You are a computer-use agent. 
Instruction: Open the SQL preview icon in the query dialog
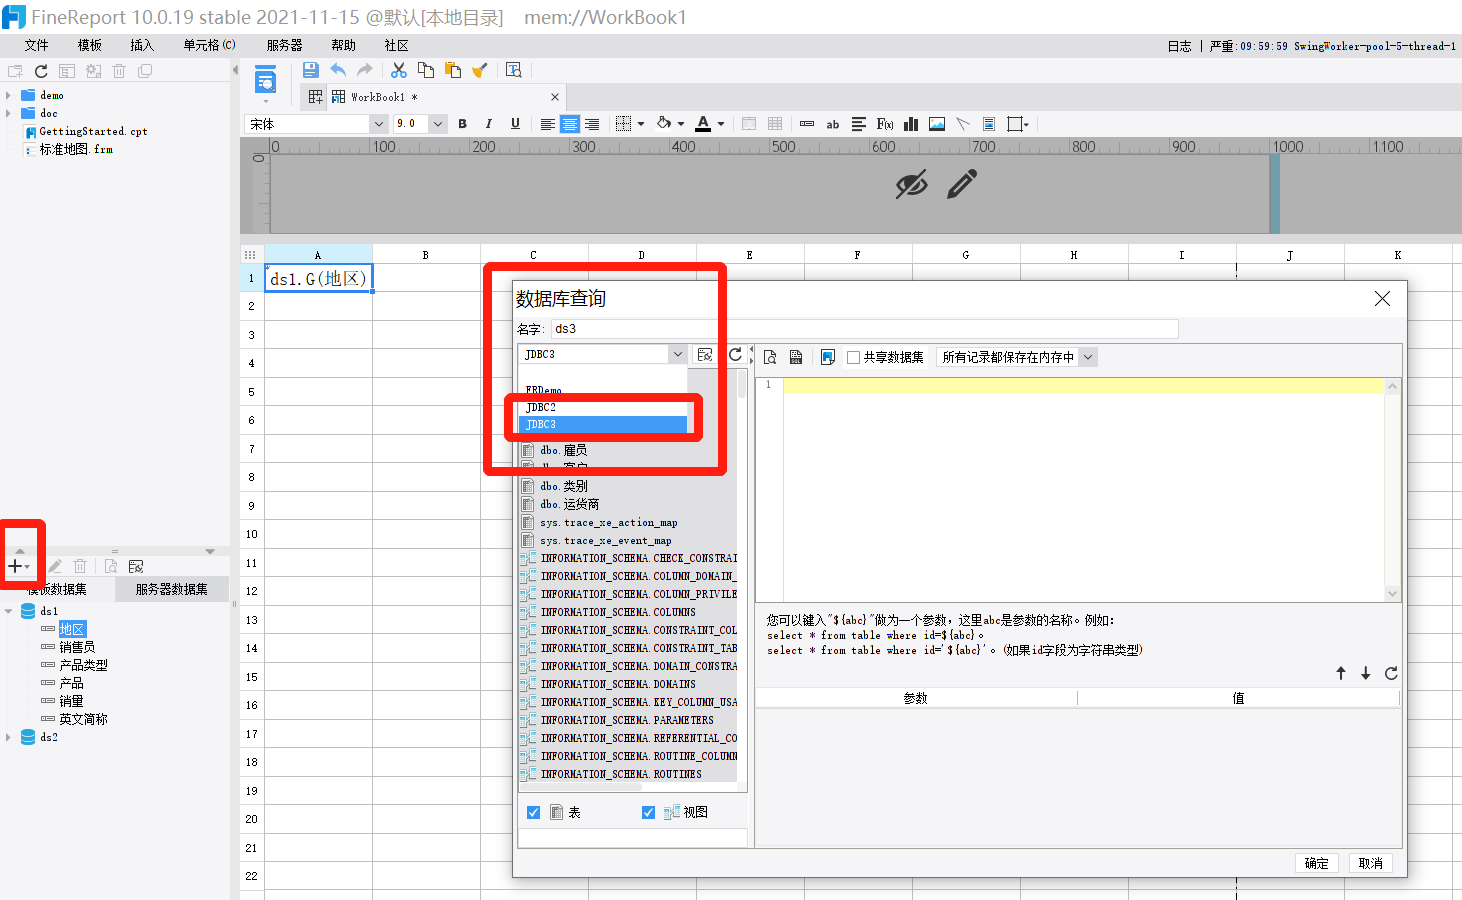770,357
